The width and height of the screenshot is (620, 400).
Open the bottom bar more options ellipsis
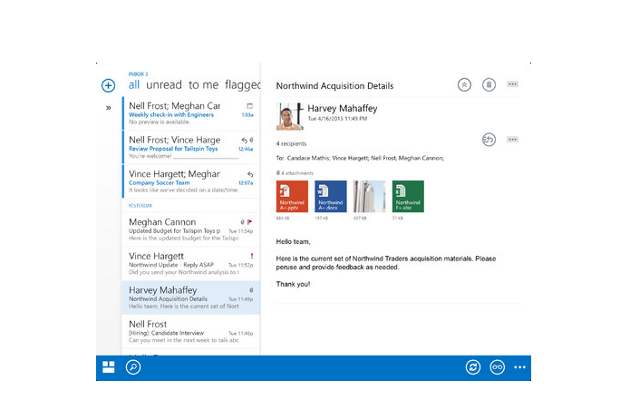520,367
